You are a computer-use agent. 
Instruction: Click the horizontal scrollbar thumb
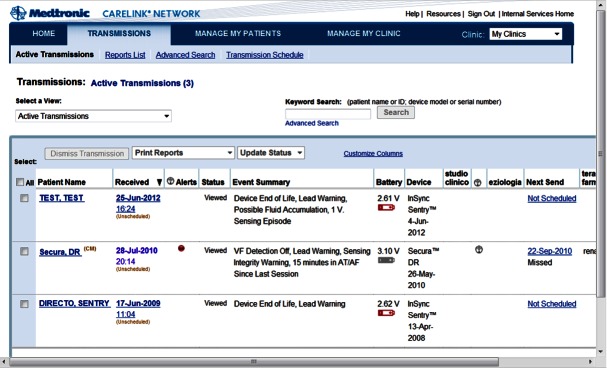pyautogui.click(x=254, y=361)
